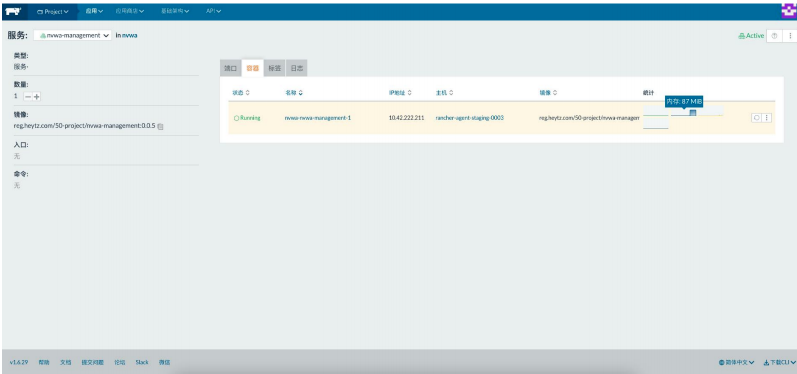
Task: Open the 下载CLI dropdown
Action: [x=779, y=362]
